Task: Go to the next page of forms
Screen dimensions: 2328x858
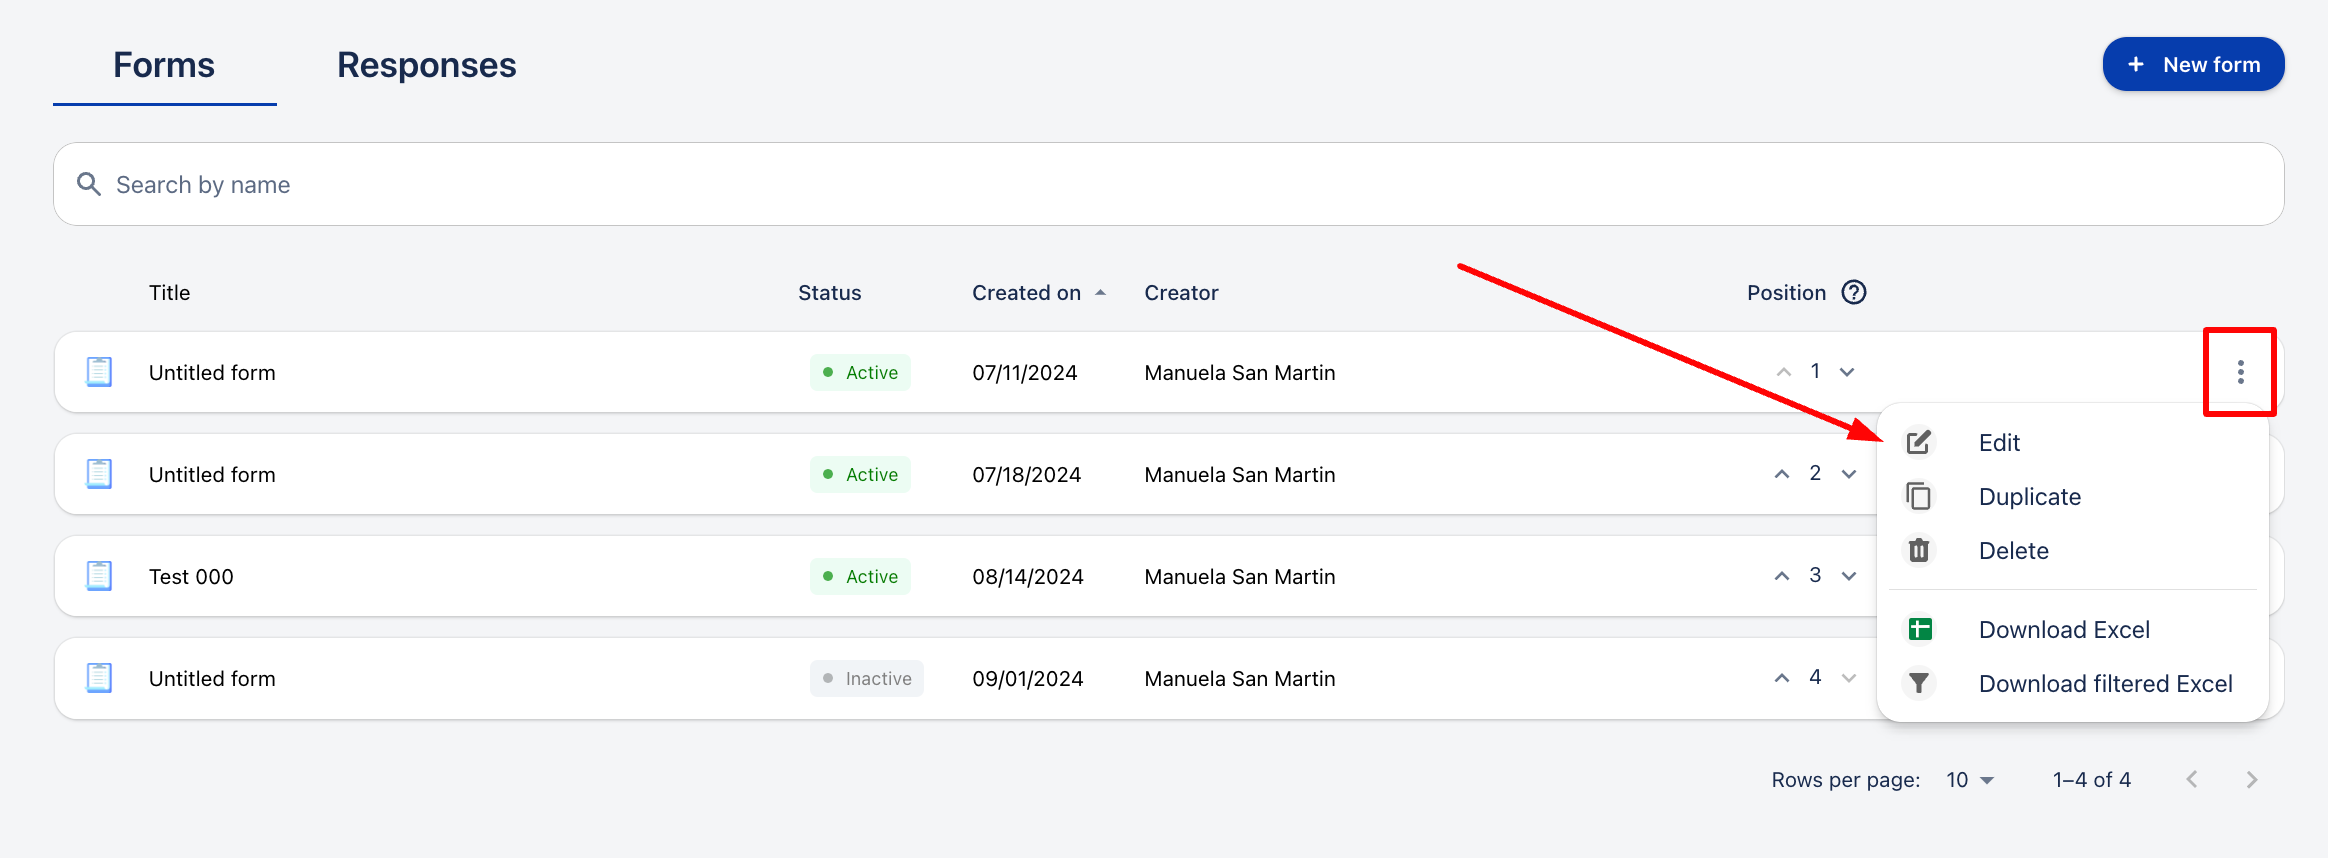Action: 2251,780
